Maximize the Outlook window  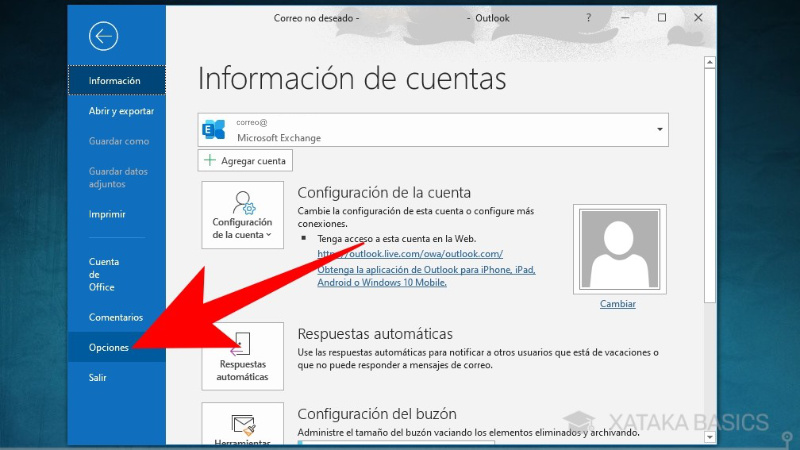[x=662, y=18]
